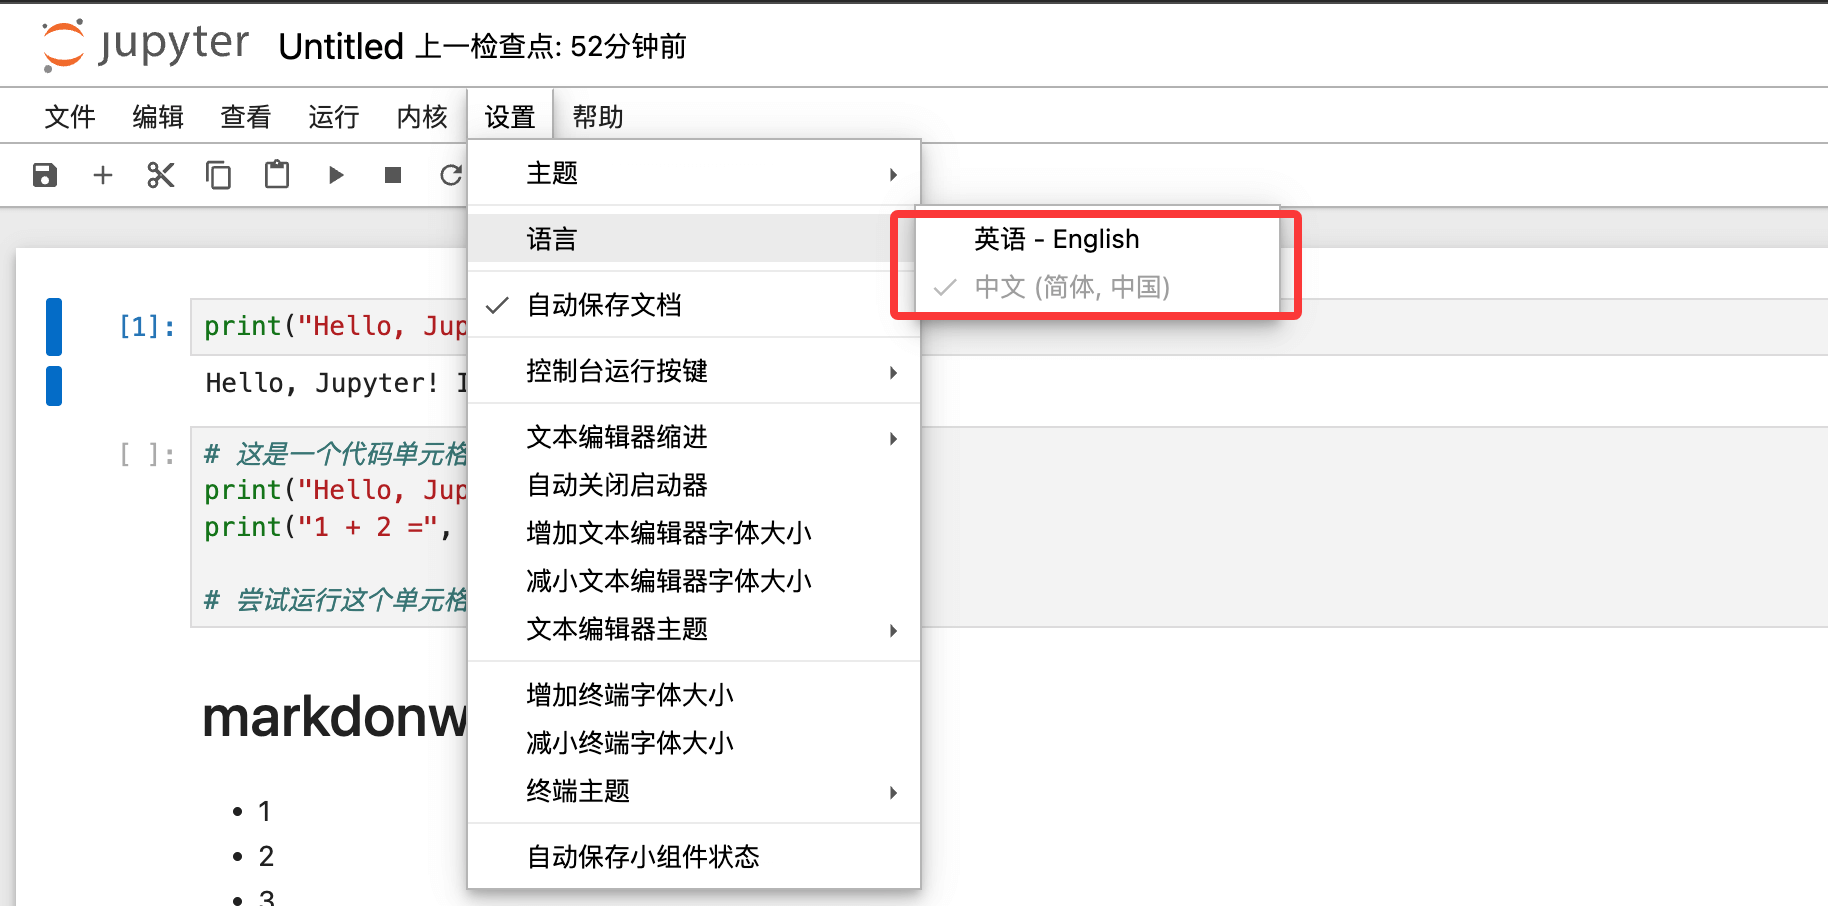Toggle the 自动保存文档 option
The height and width of the screenshot is (906, 1828).
(604, 305)
